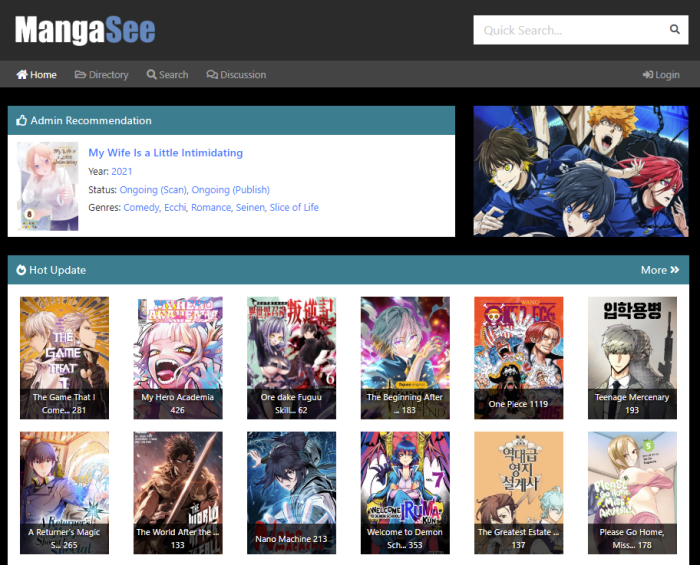Select the Seinen genre link
700x565 pixels.
(x=250, y=208)
